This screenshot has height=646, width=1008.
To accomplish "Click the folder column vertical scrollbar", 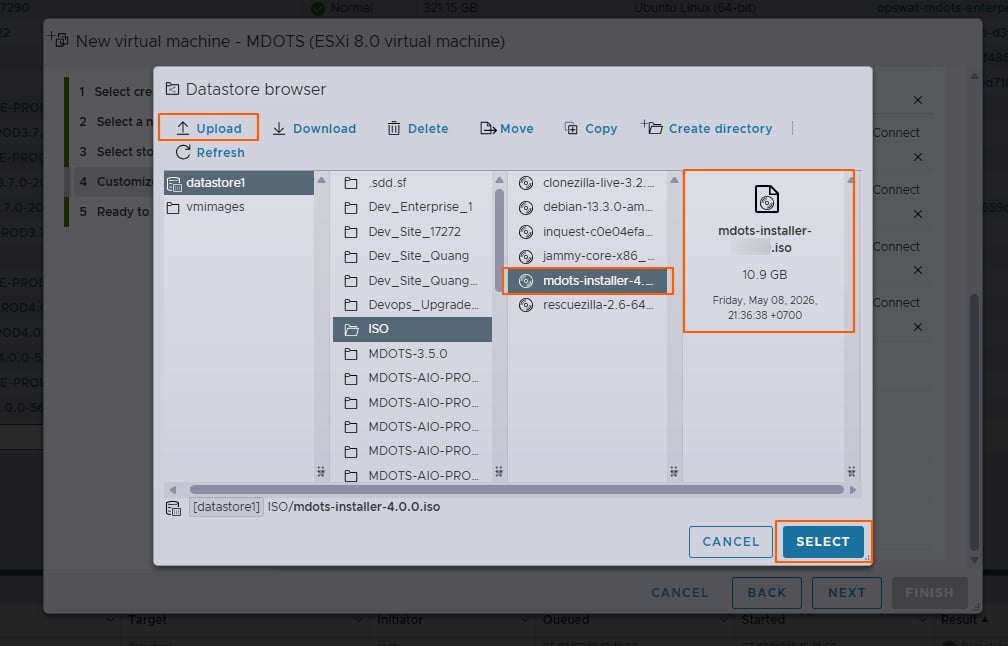I will [x=500, y=240].
